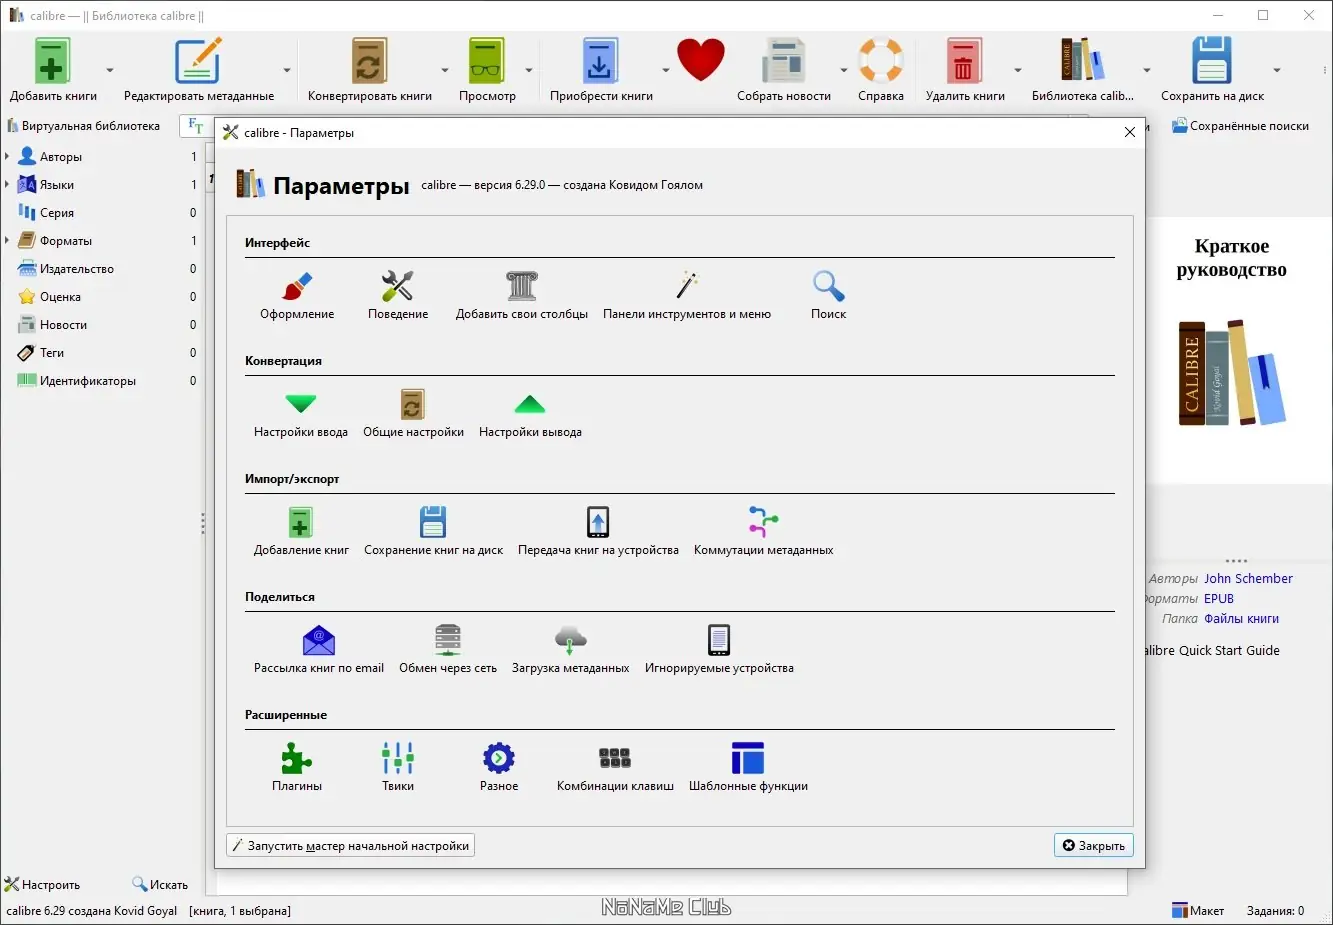Click Сохранить на диск toolbar icon
The height and width of the screenshot is (925, 1333).
pos(1212,69)
